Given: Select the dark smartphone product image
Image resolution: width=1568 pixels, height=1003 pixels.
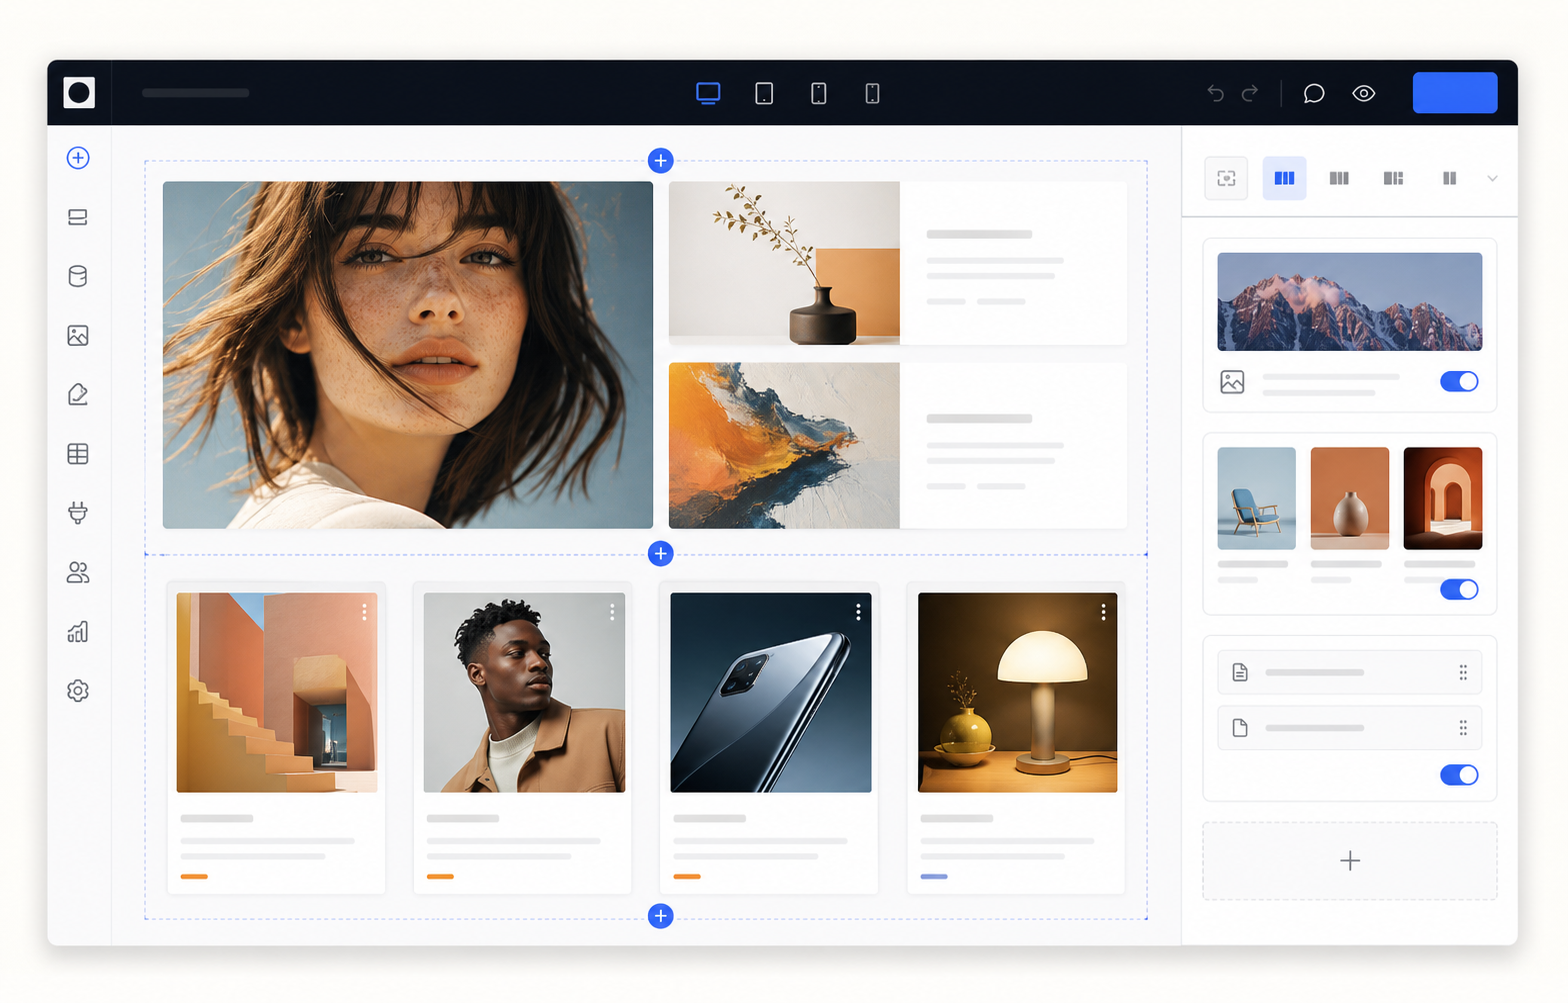Looking at the screenshot, I should click(x=771, y=692).
